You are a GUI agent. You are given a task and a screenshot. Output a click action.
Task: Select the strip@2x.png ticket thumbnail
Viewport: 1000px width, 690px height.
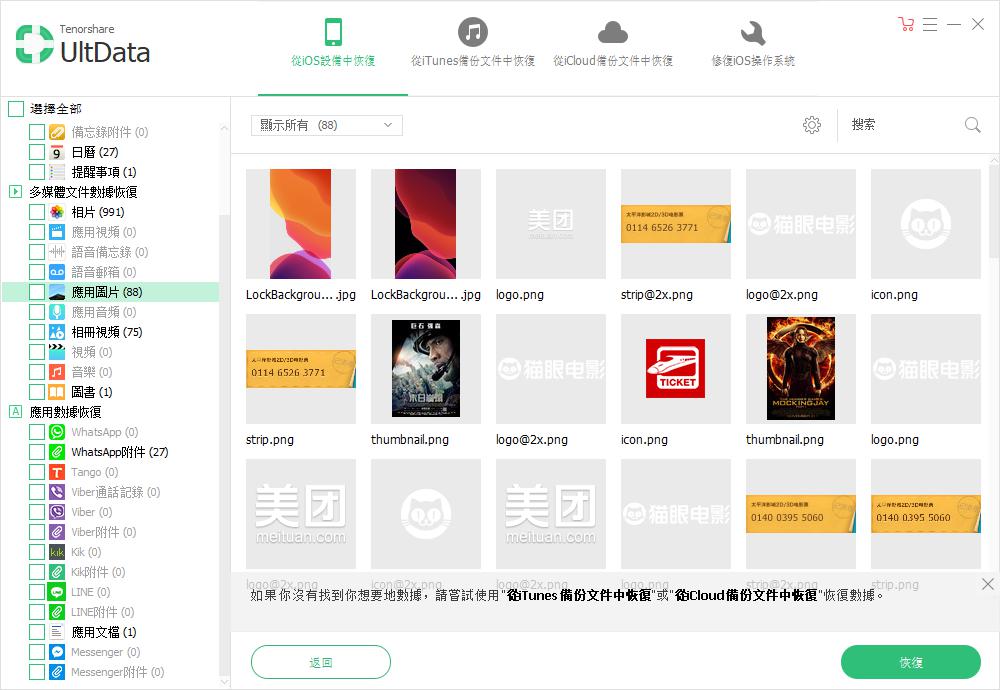[x=675, y=224]
